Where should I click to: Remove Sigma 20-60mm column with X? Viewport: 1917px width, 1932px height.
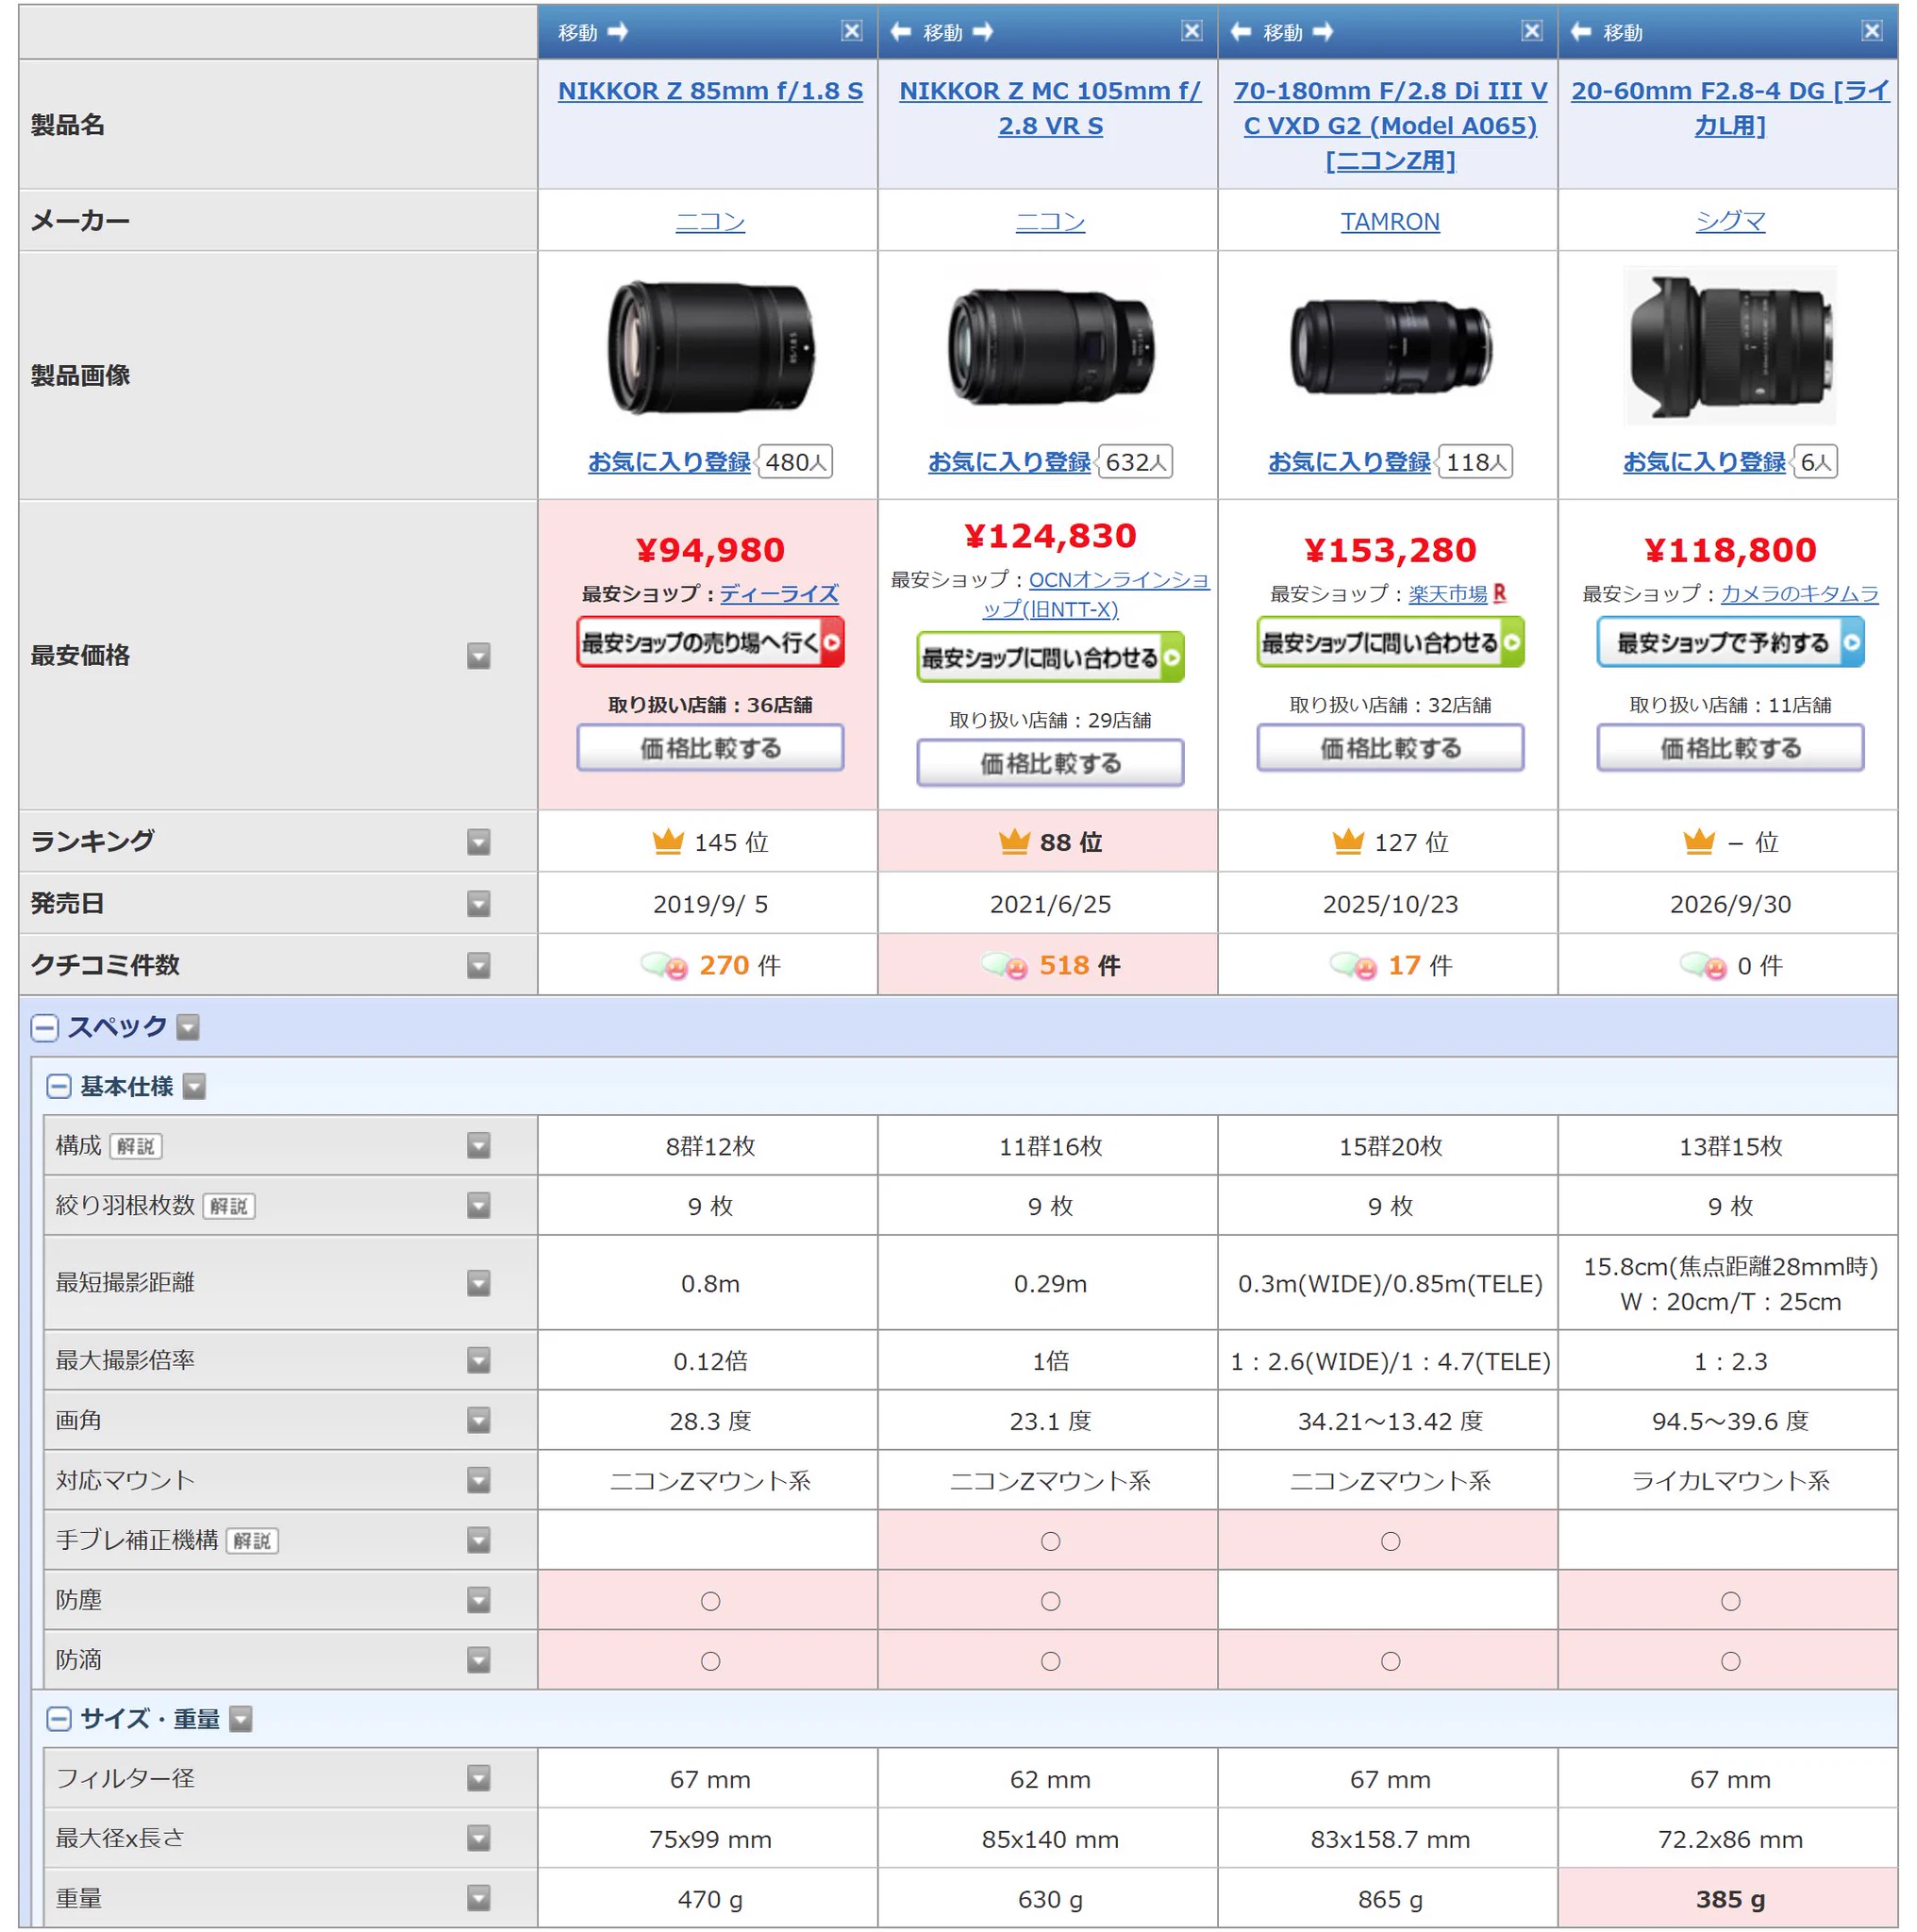tap(1872, 31)
